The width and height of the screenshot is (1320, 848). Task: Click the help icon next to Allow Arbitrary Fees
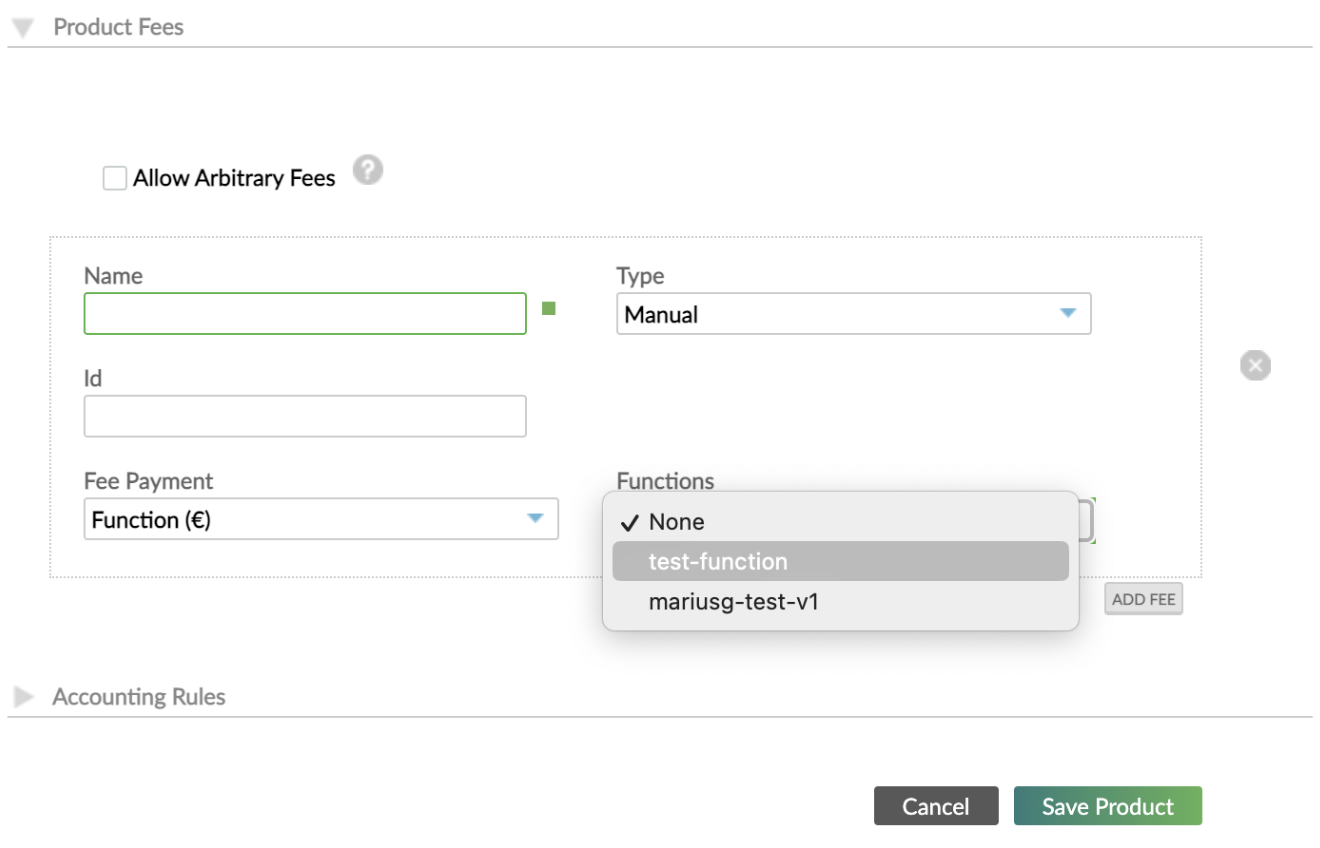[x=367, y=170]
